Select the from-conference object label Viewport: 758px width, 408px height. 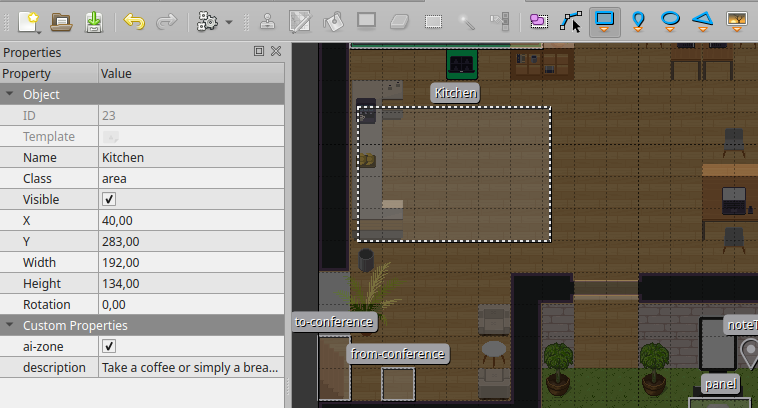pyautogui.click(x=398, y=354)
